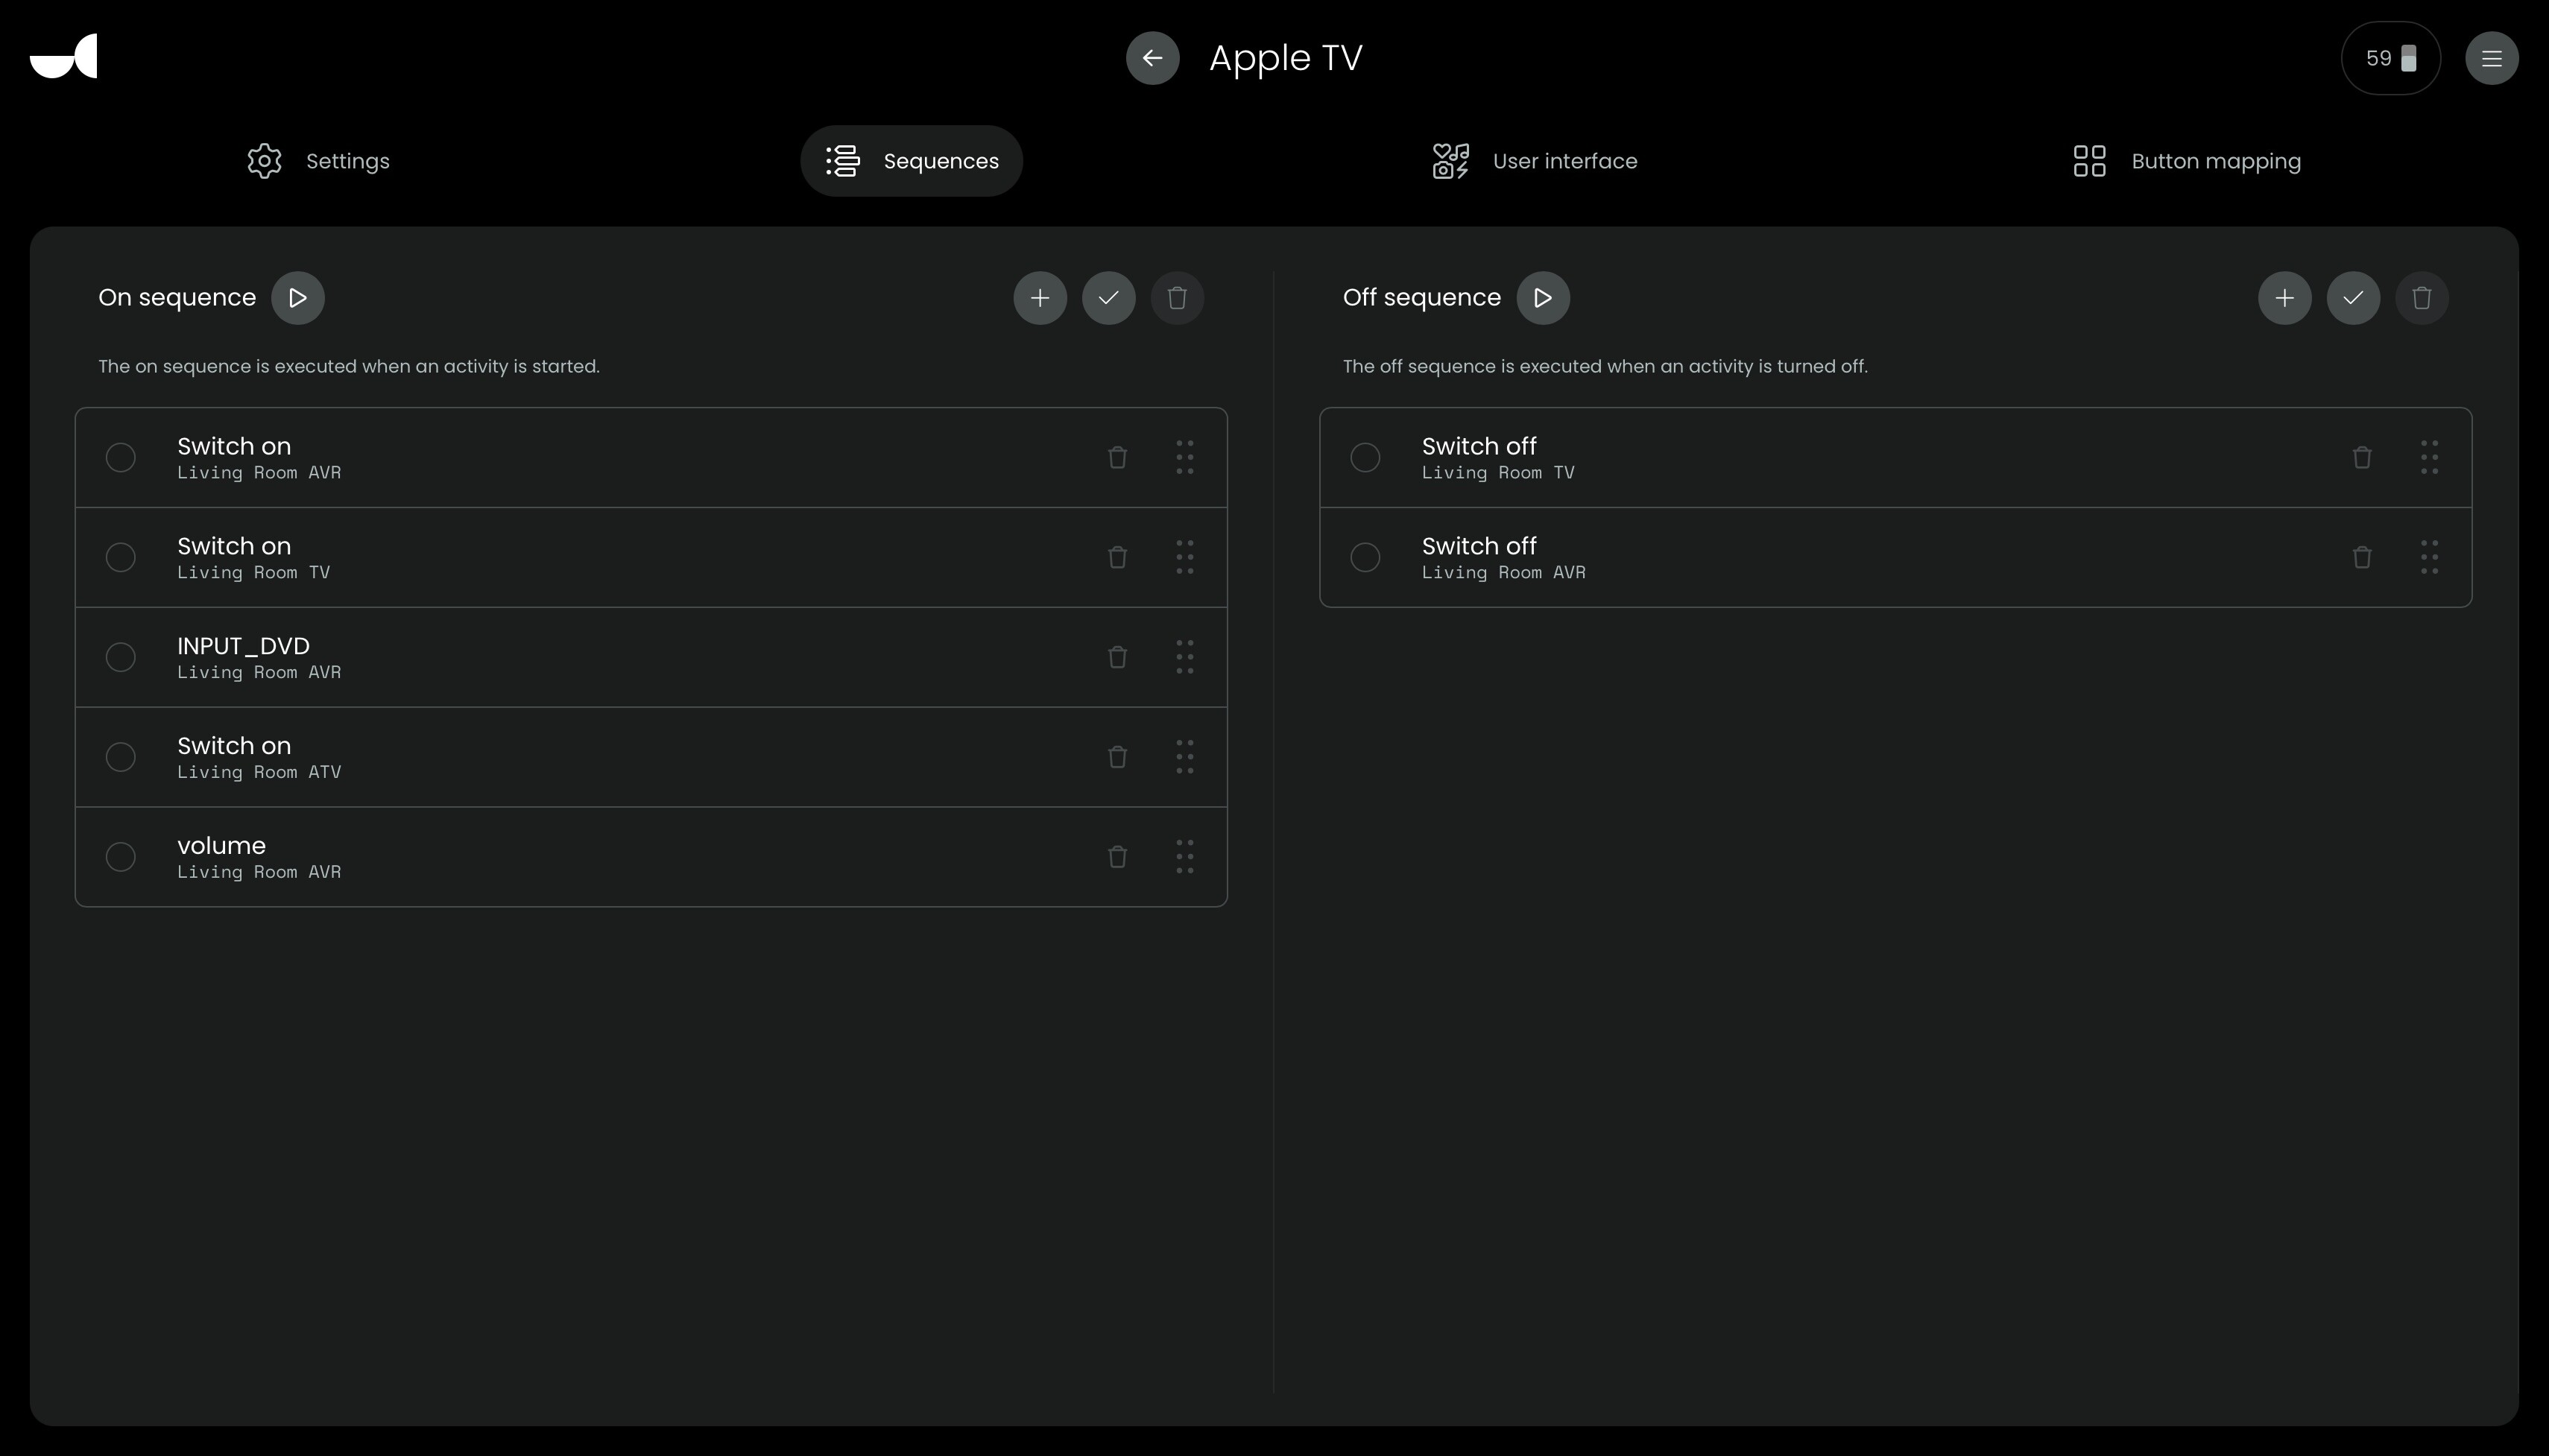Select the Switch on Living Room TV radio
Screen dimensions: 2549x1456
coord(121,557)
